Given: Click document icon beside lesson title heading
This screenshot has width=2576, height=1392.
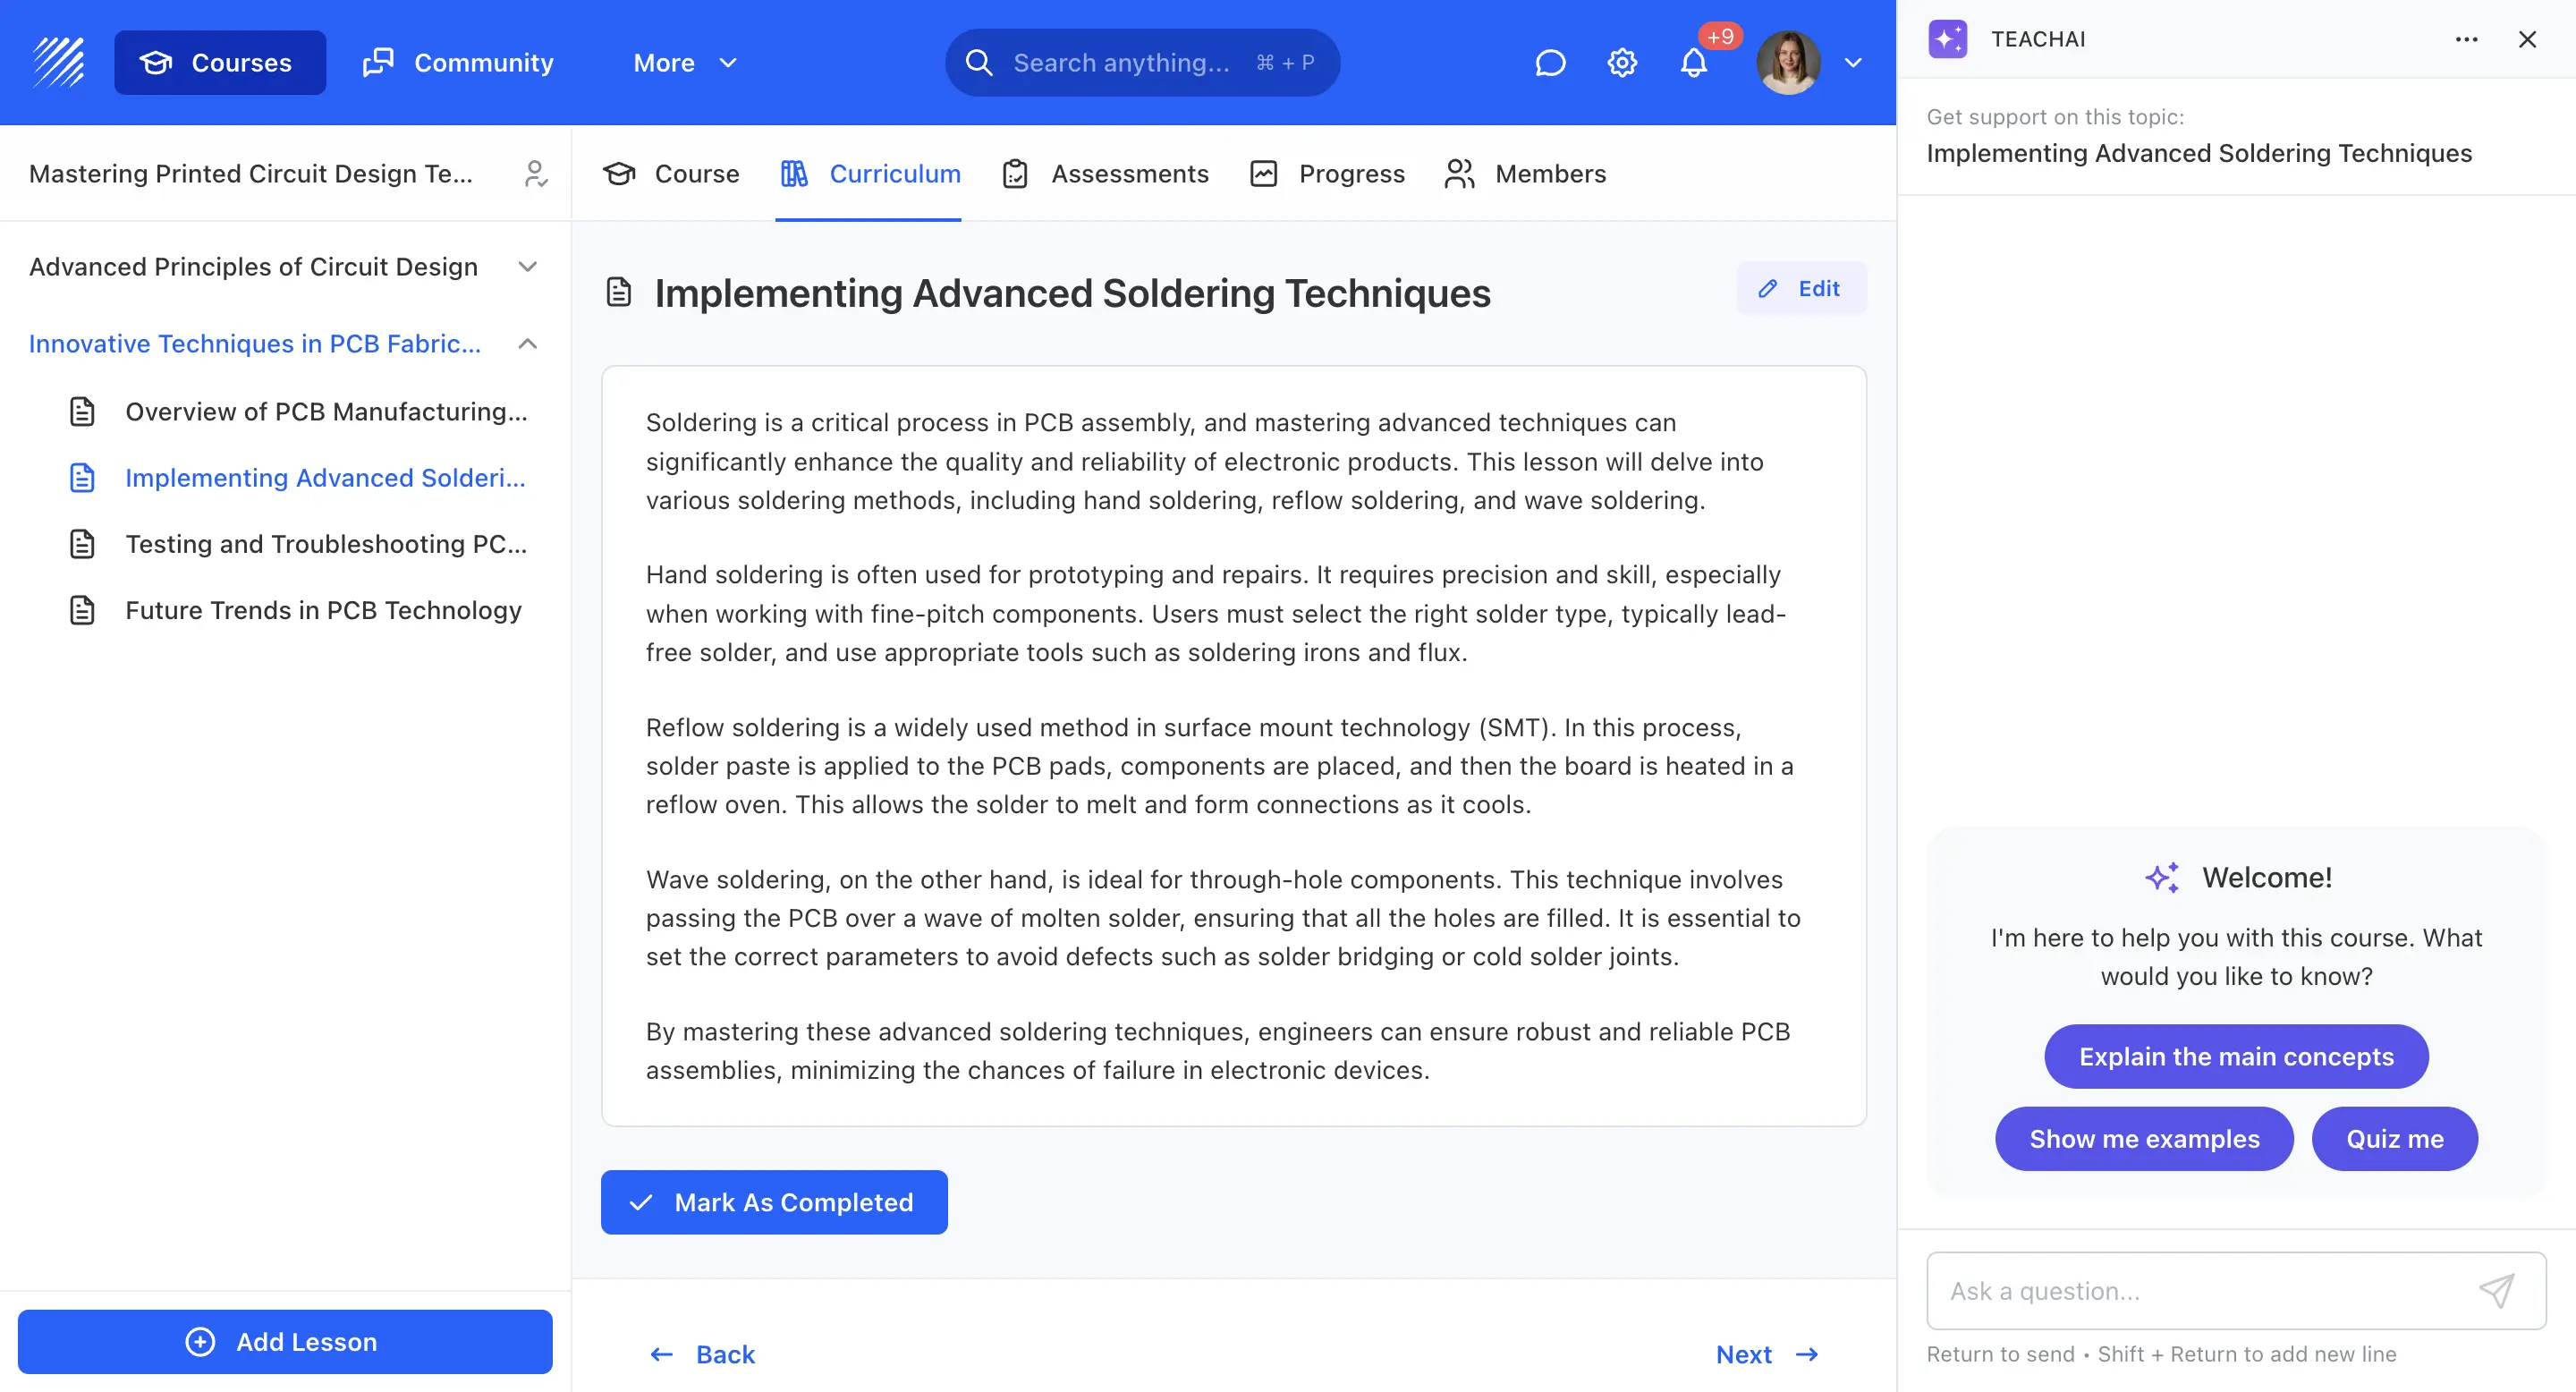Looking at the screenshot, I should coord(619,292).
